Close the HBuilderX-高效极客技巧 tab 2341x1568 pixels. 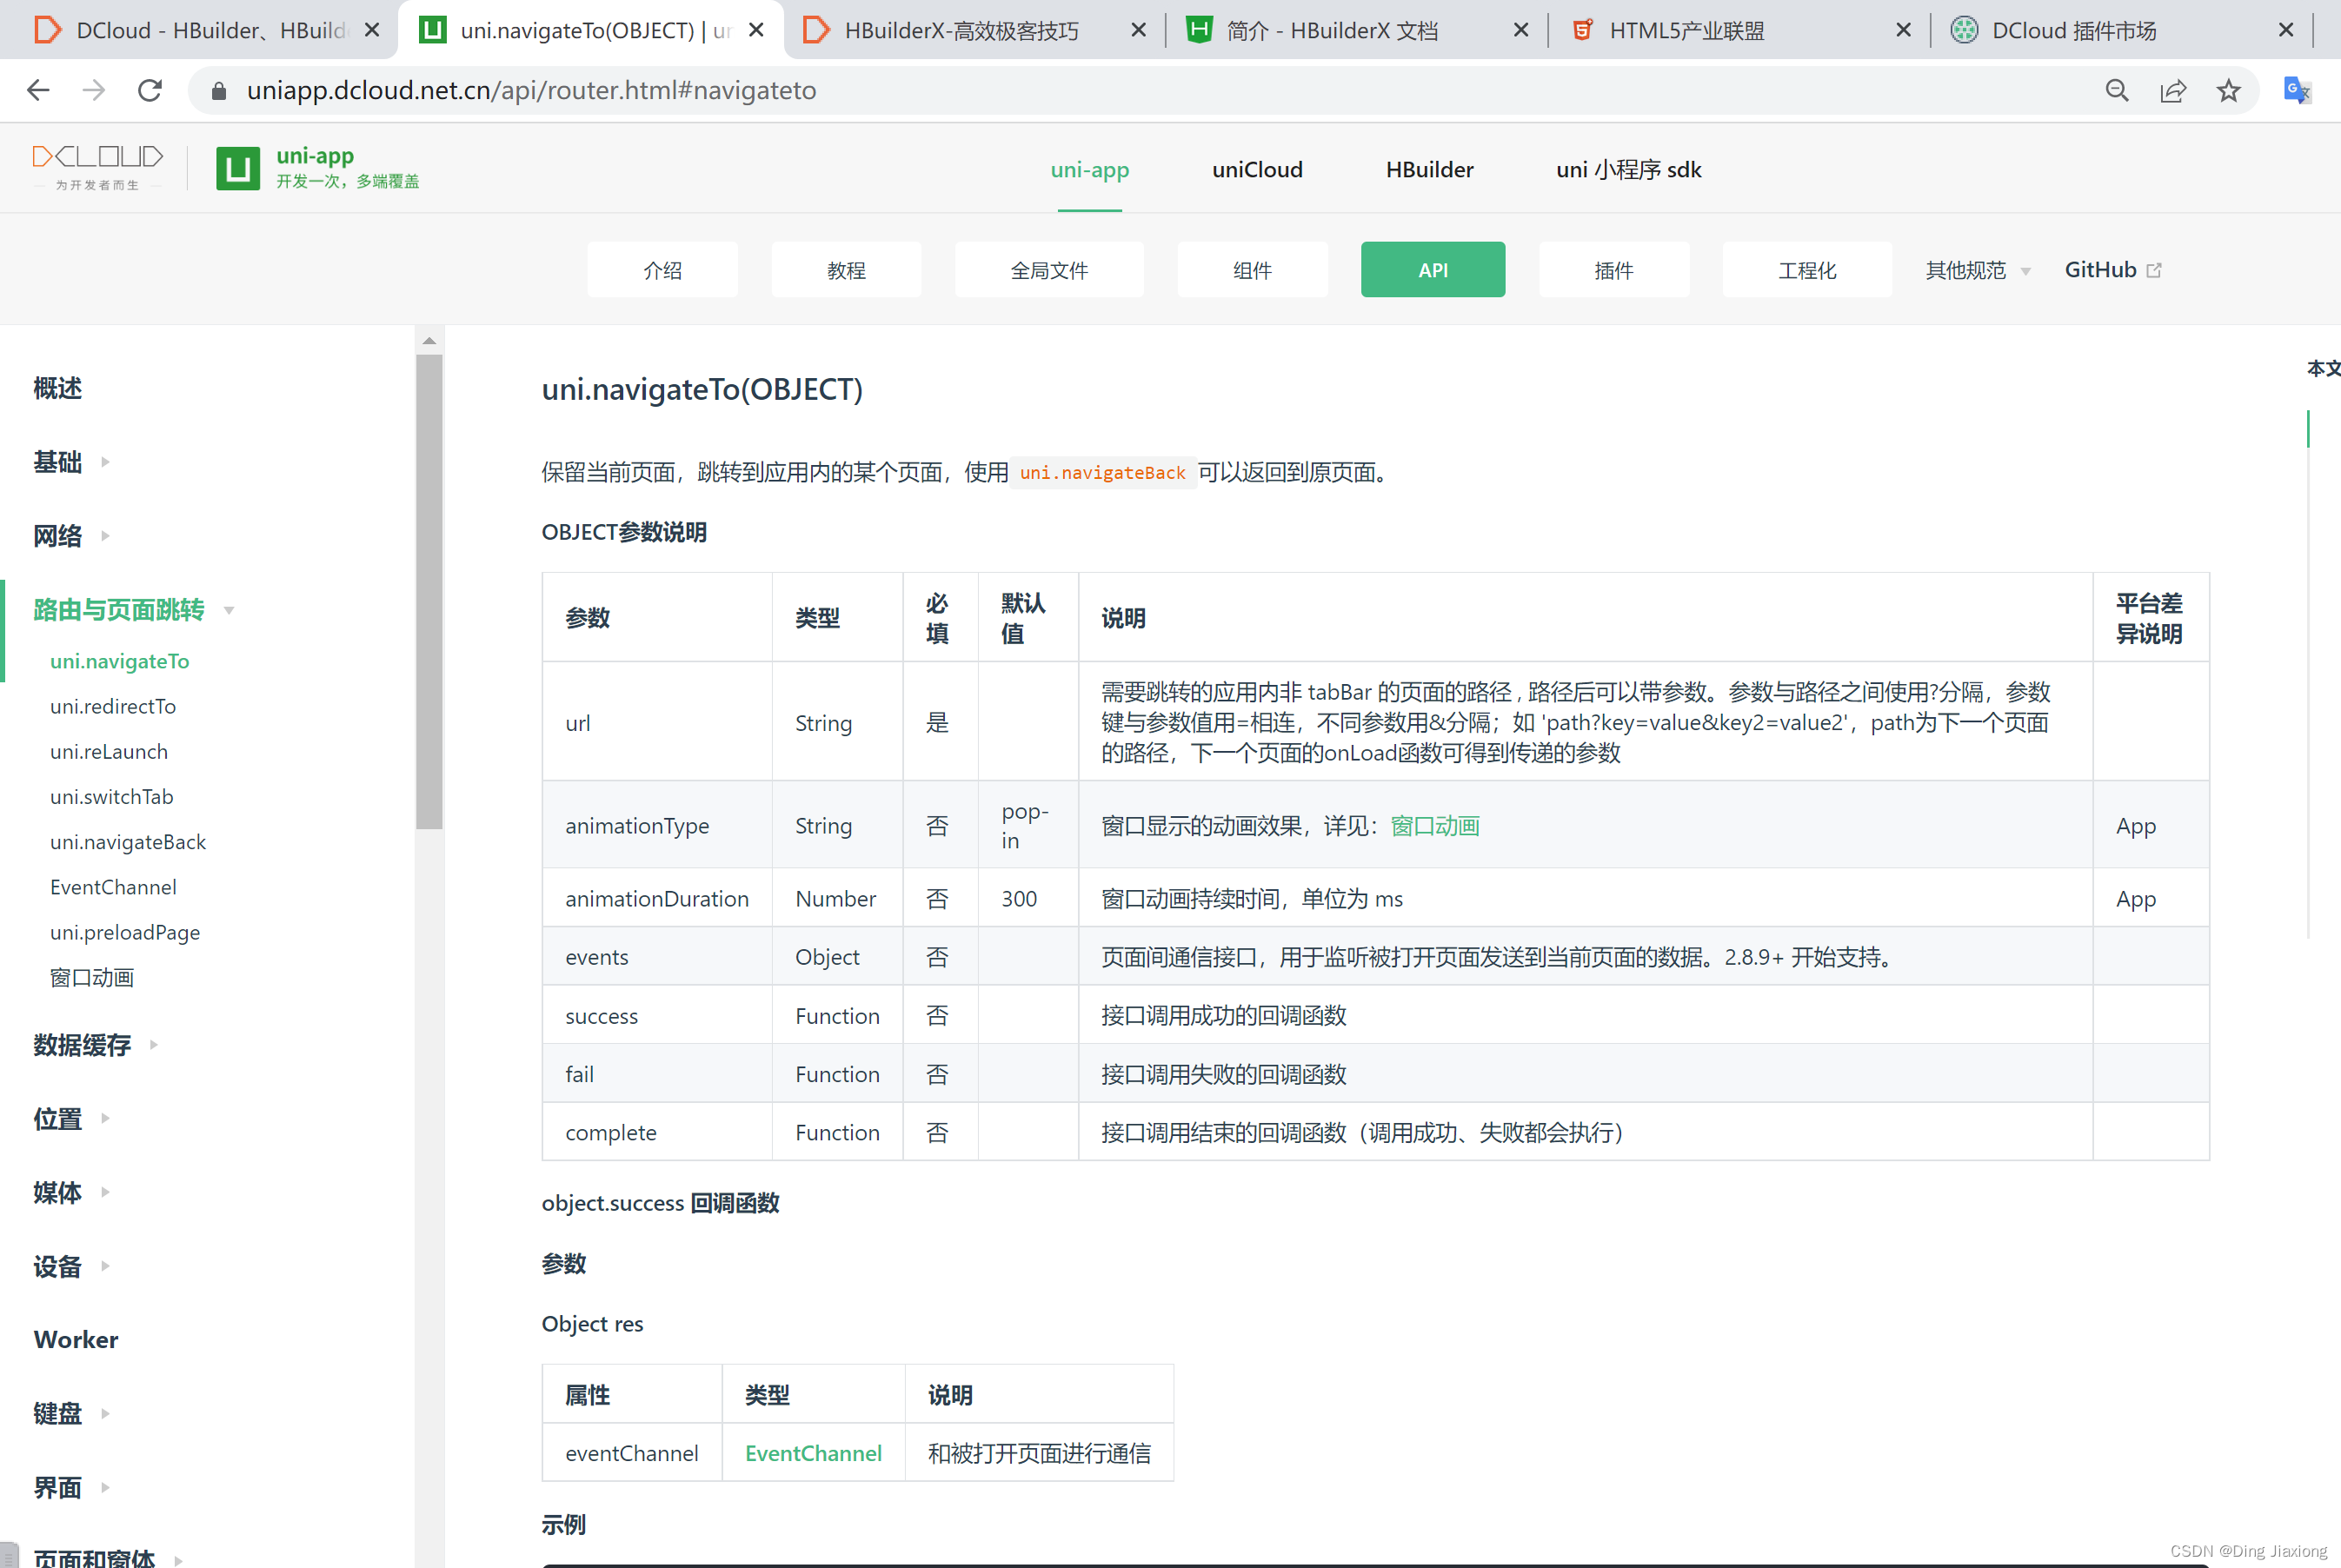[1138, 30]
